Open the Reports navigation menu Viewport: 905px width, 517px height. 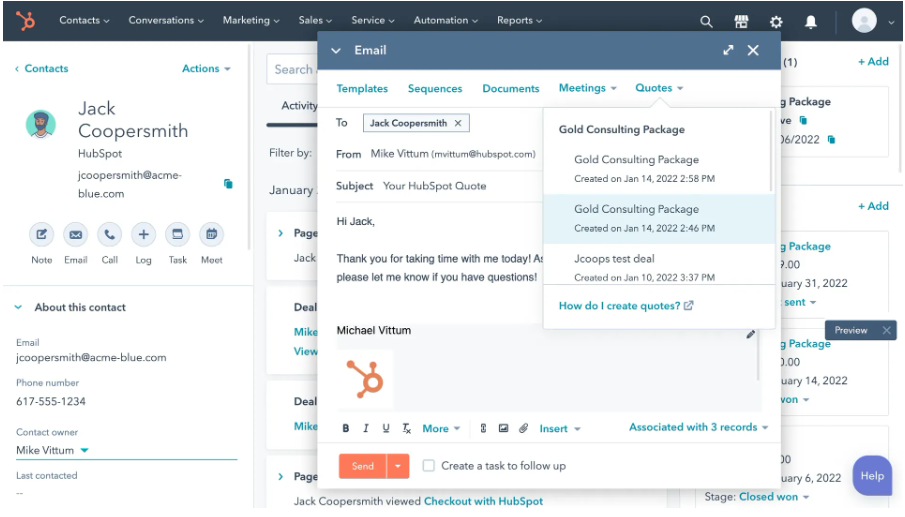[x=519, y=20]
